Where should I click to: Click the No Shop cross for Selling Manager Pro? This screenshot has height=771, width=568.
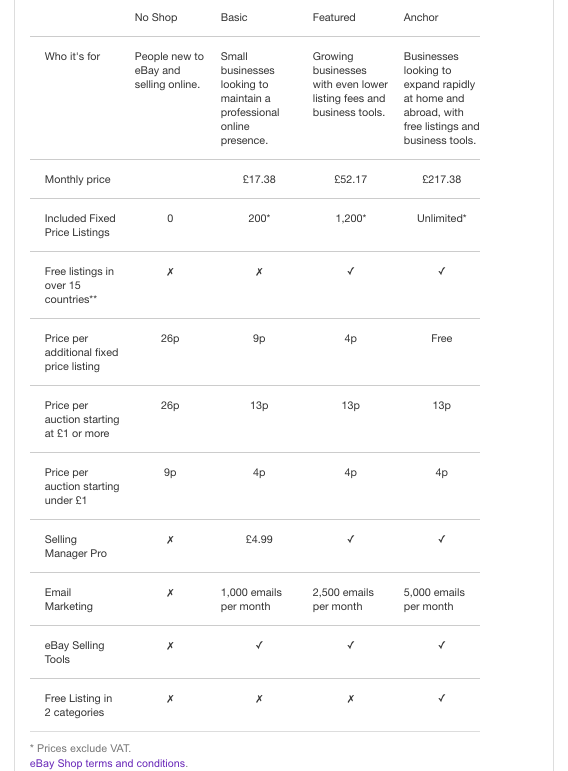click(170, 539)
